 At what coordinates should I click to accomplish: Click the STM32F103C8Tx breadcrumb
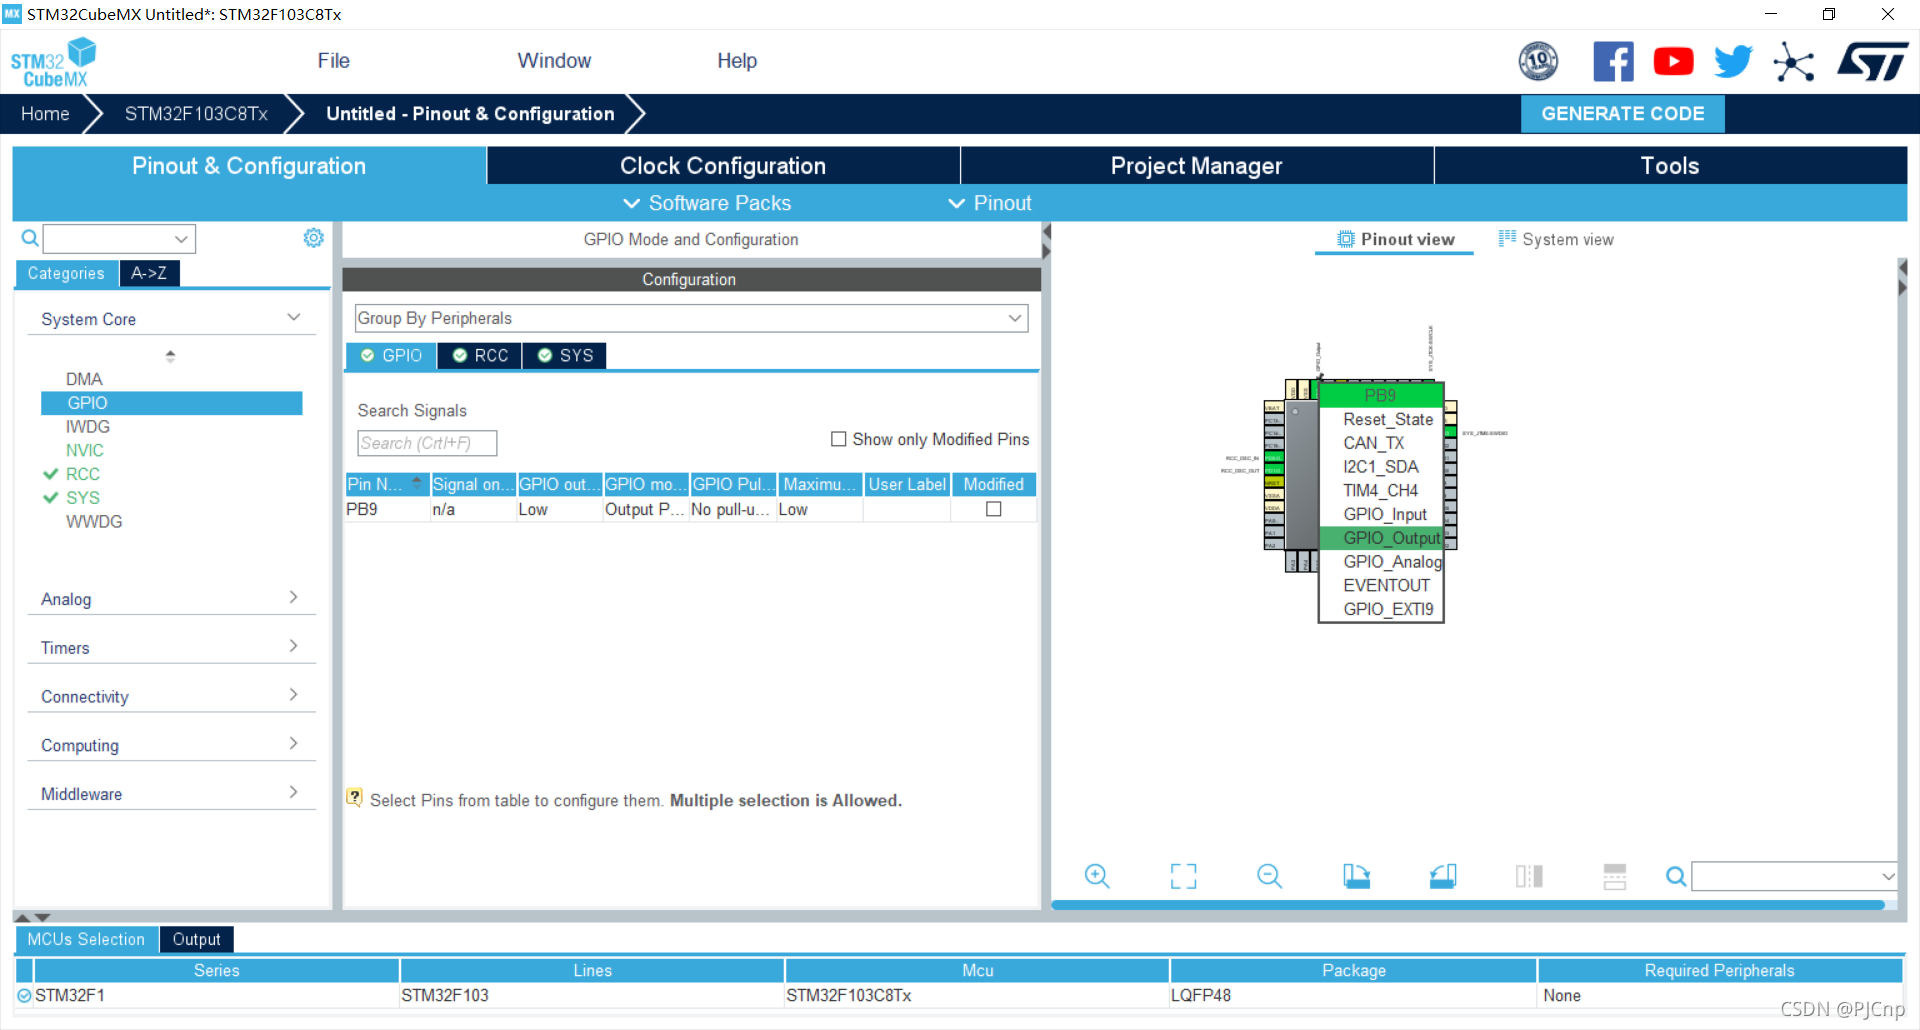pyautogui.click(x=196, y=114)
